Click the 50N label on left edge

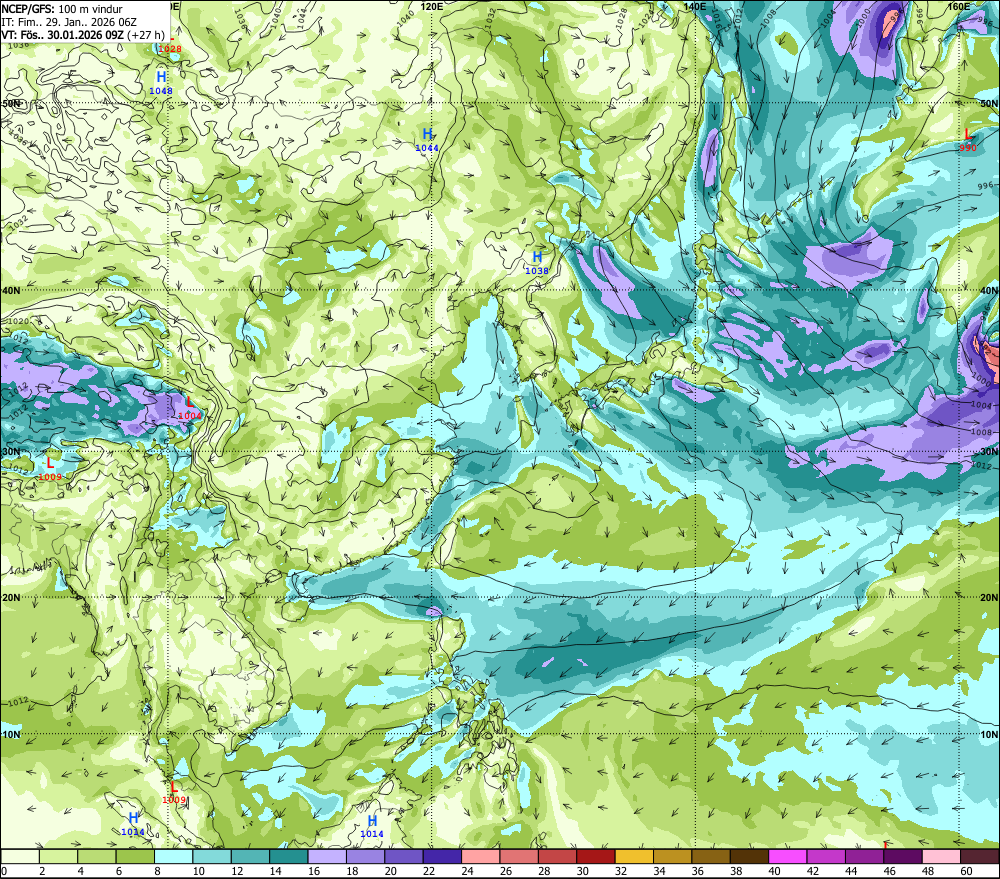(x=11, y=103)
